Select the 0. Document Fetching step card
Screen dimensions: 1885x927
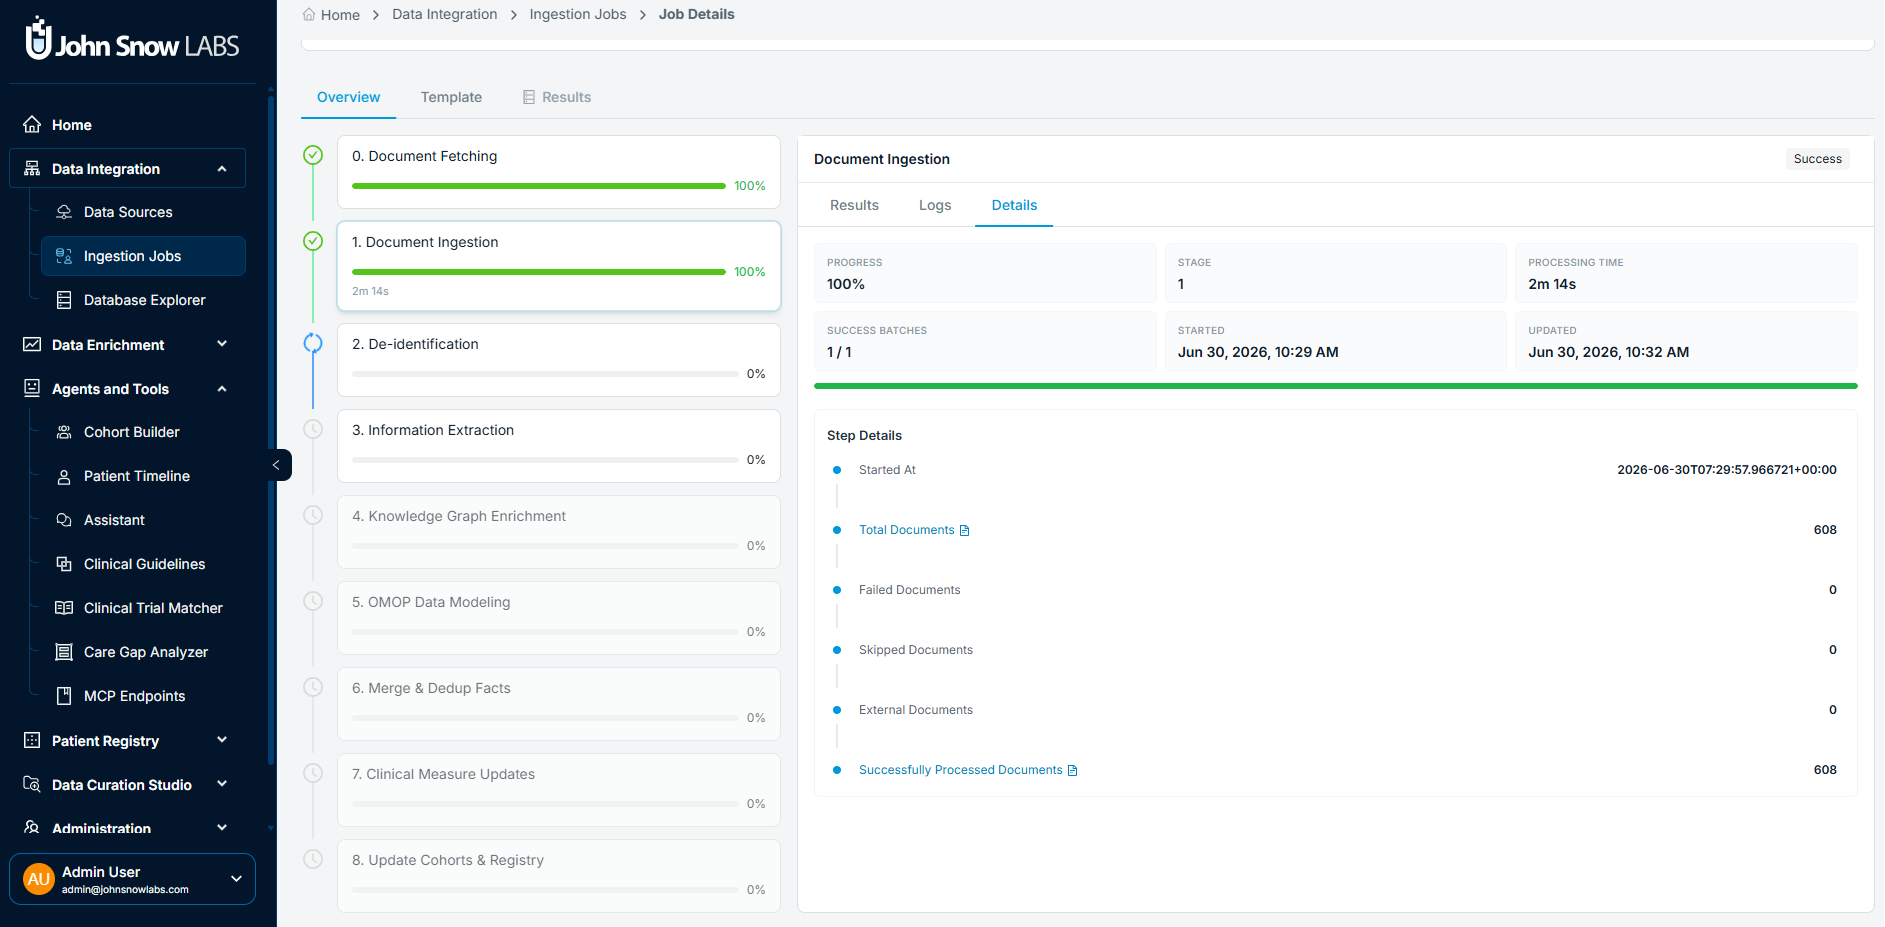pos(559,172)
